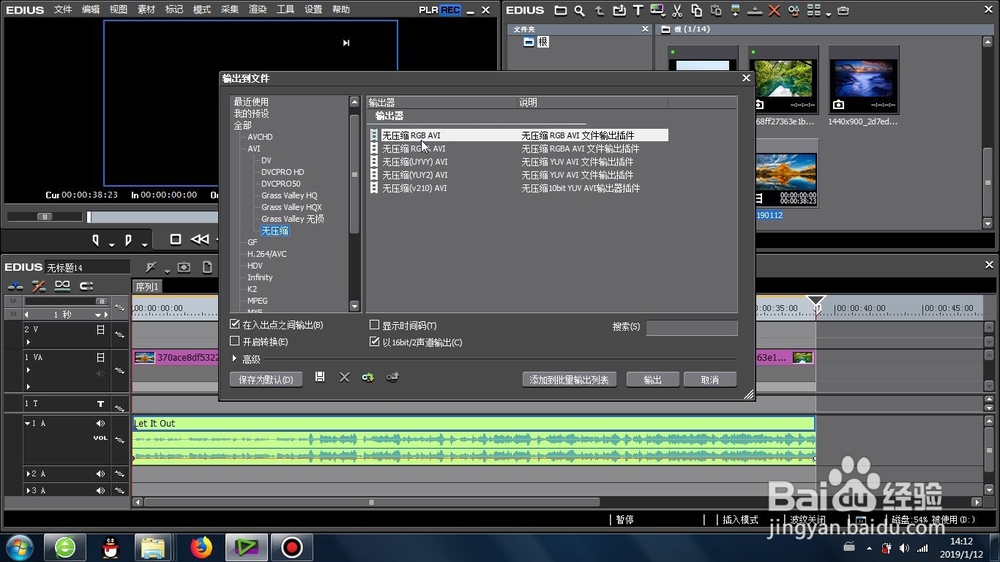Click the scissors cut icon in the bin
The image size is (1000, 562).
point(677,10)
